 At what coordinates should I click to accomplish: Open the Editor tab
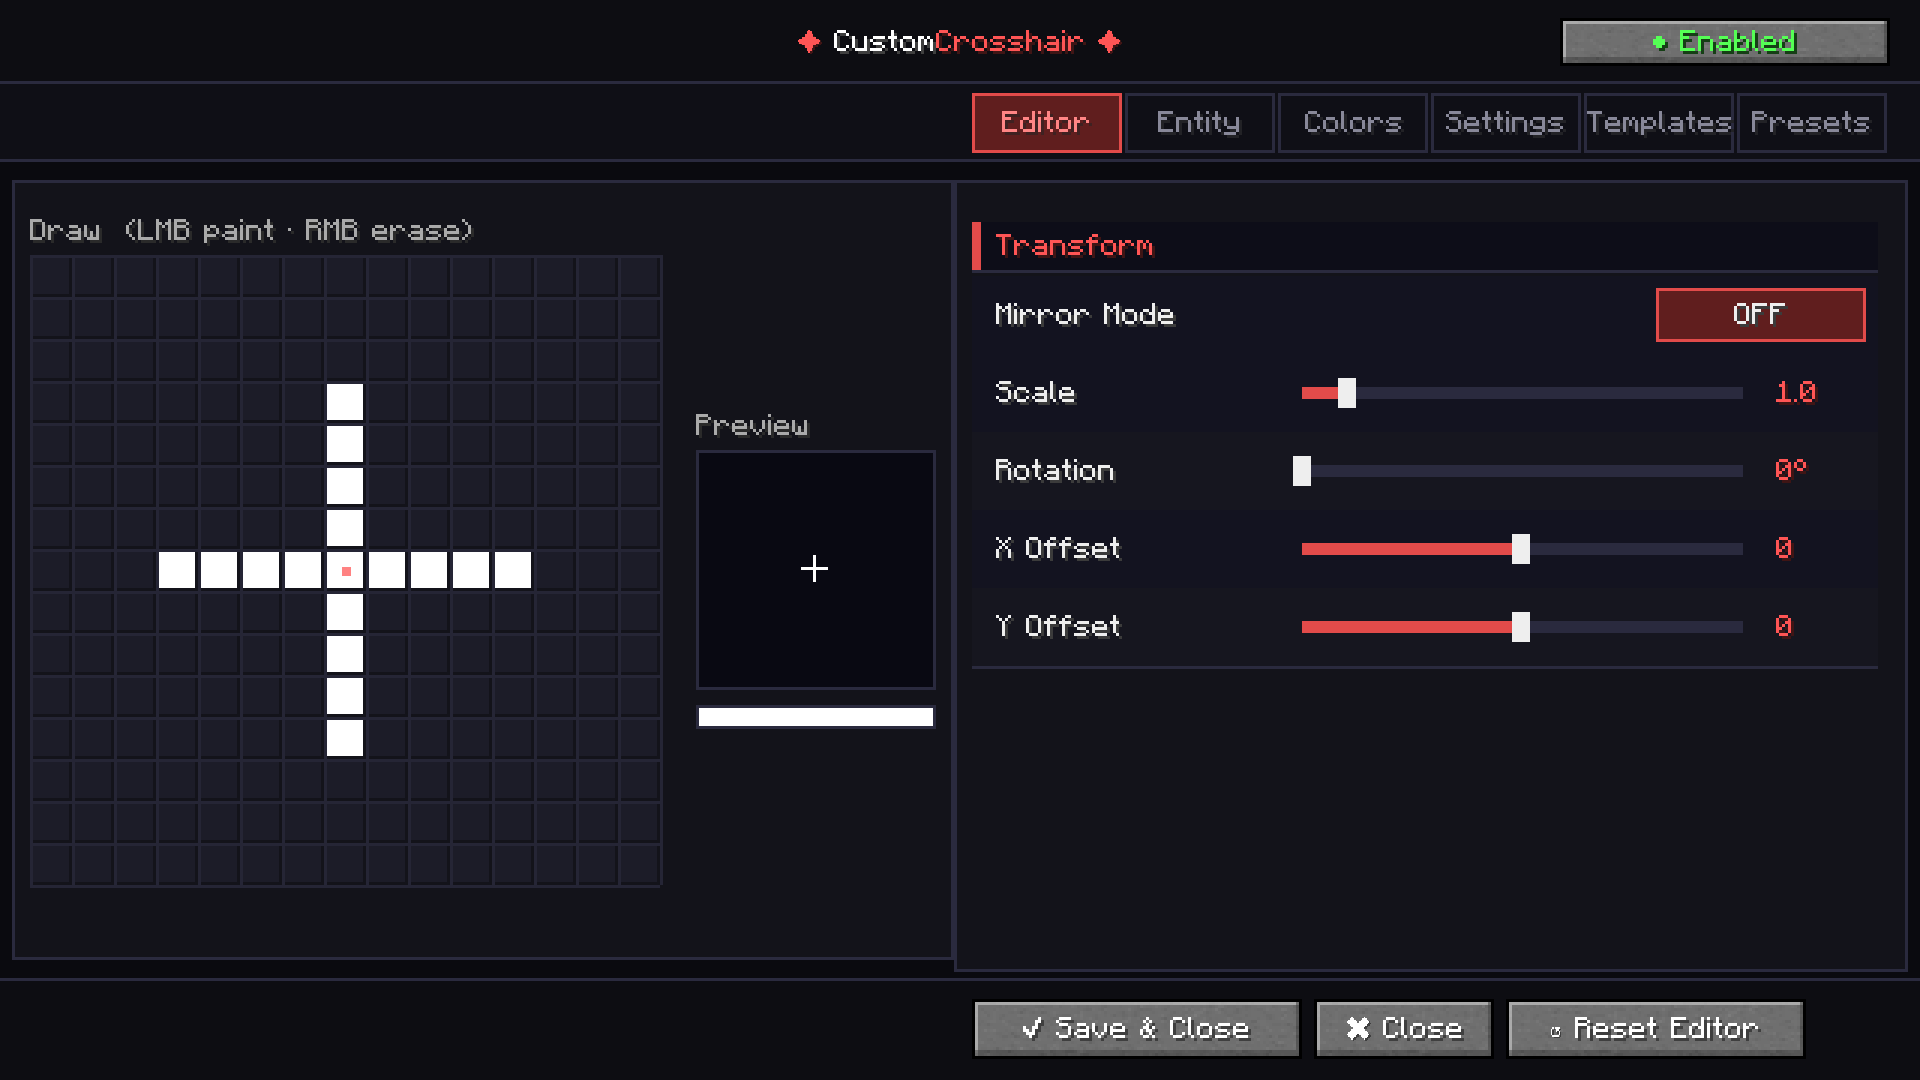coord(1046,123)
